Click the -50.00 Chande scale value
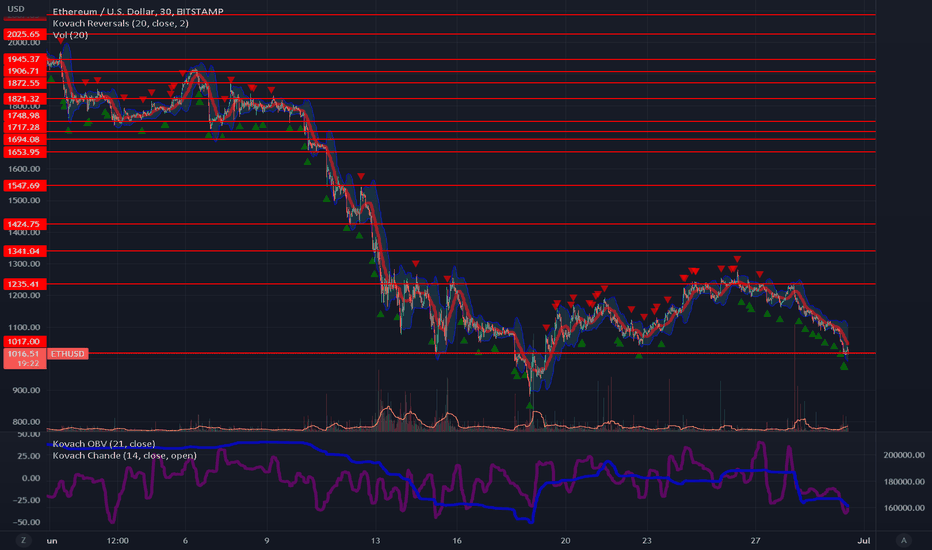 (28, 523)
